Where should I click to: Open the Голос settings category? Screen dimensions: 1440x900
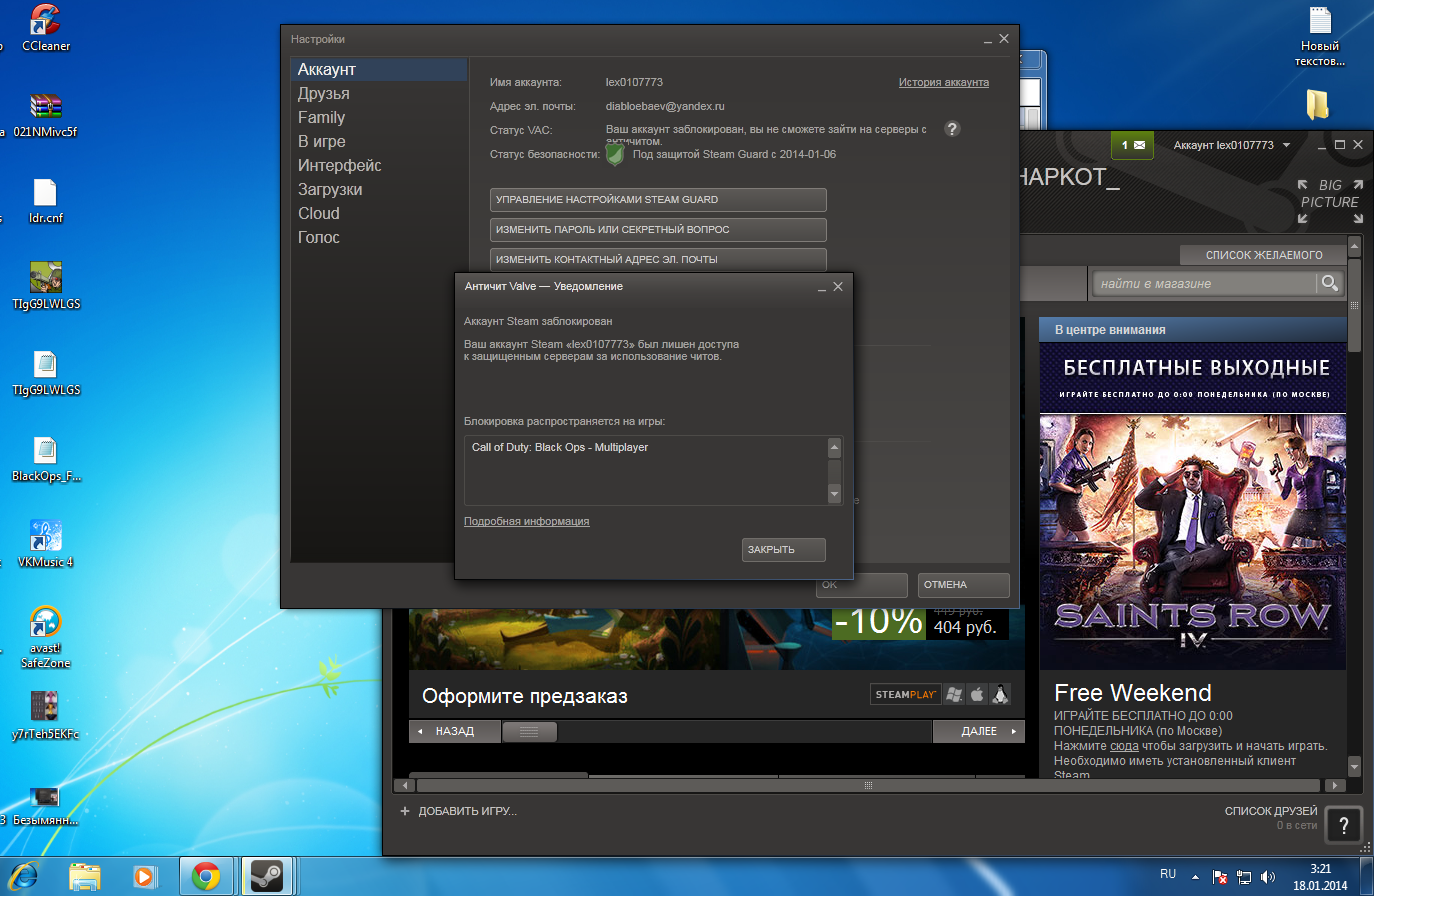[x=379, y=237]
